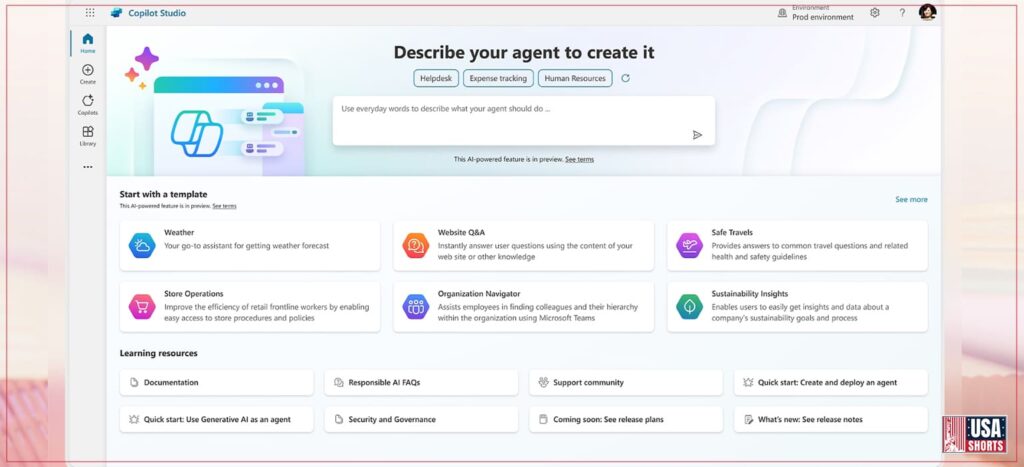The image size is (1024, 467).
Task: Open the Weather template card
Action: click(x=249, y=246)
